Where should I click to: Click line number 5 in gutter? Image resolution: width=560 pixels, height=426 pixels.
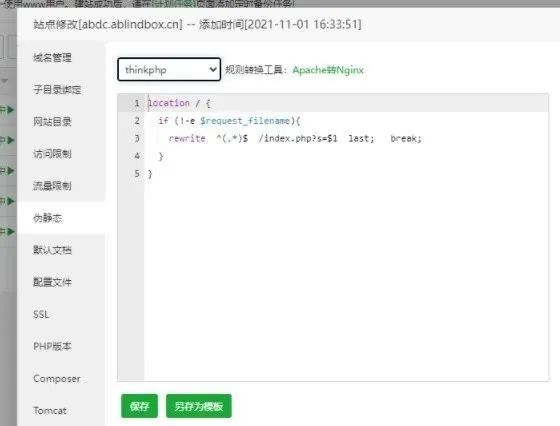click(137, 174)
